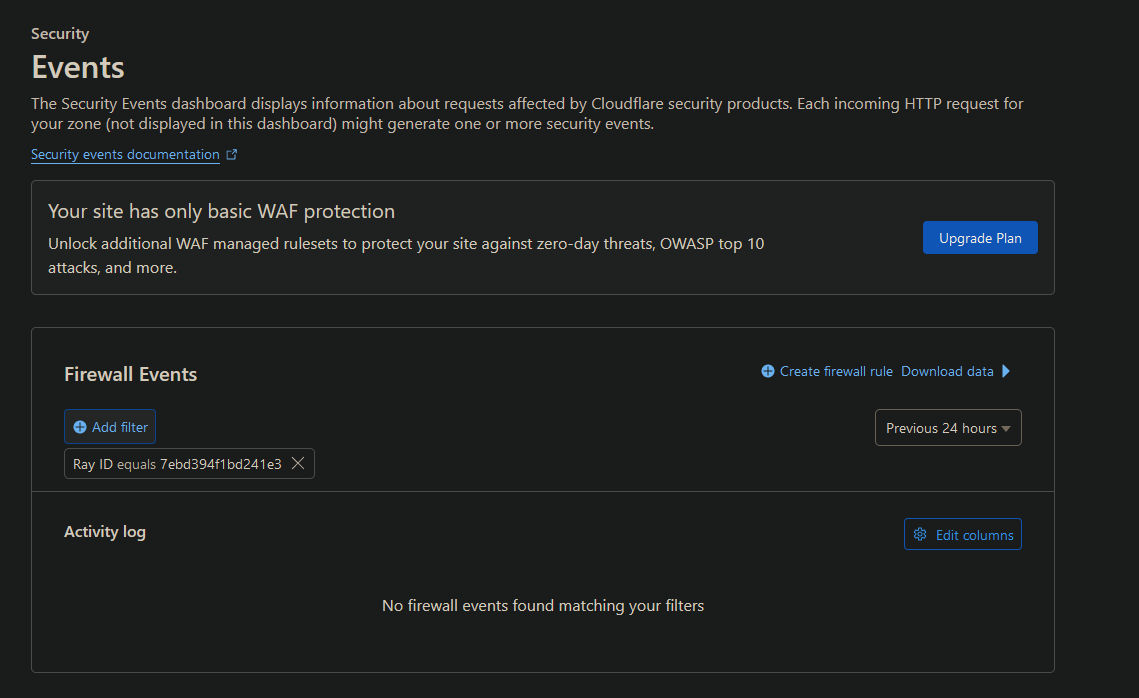The height and width of the screenshot is (698, 1139).
Task: Toggle column visibility via Edit columns
Action: 962,534
